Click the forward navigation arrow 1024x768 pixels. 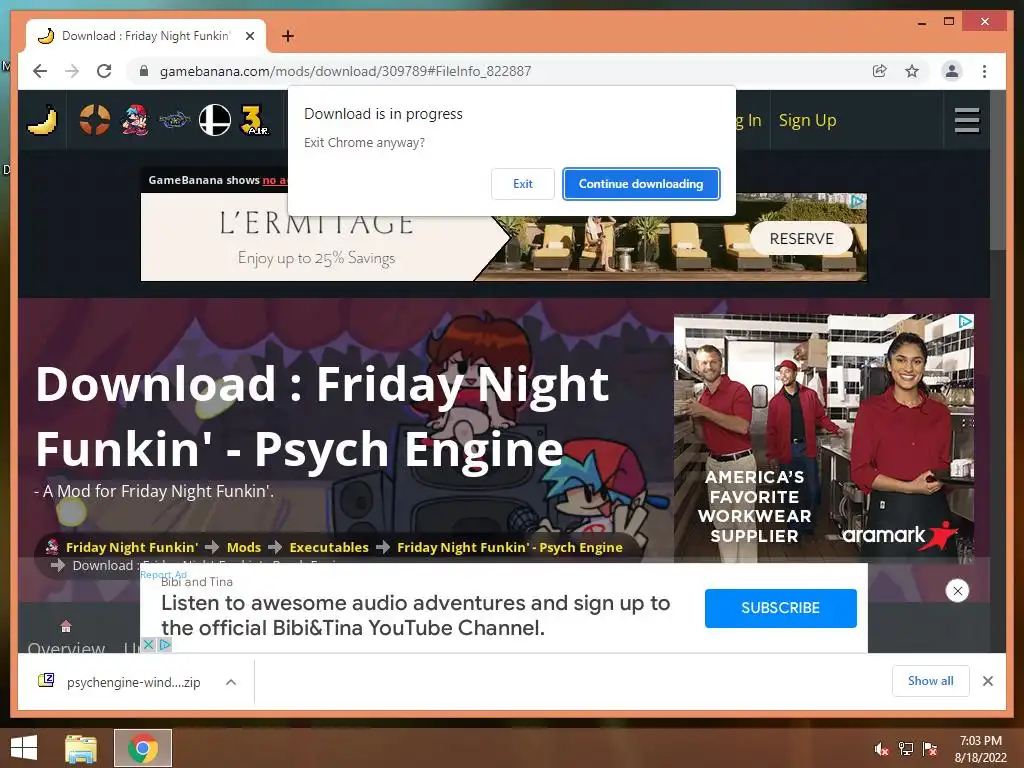[x=72, y=71]
